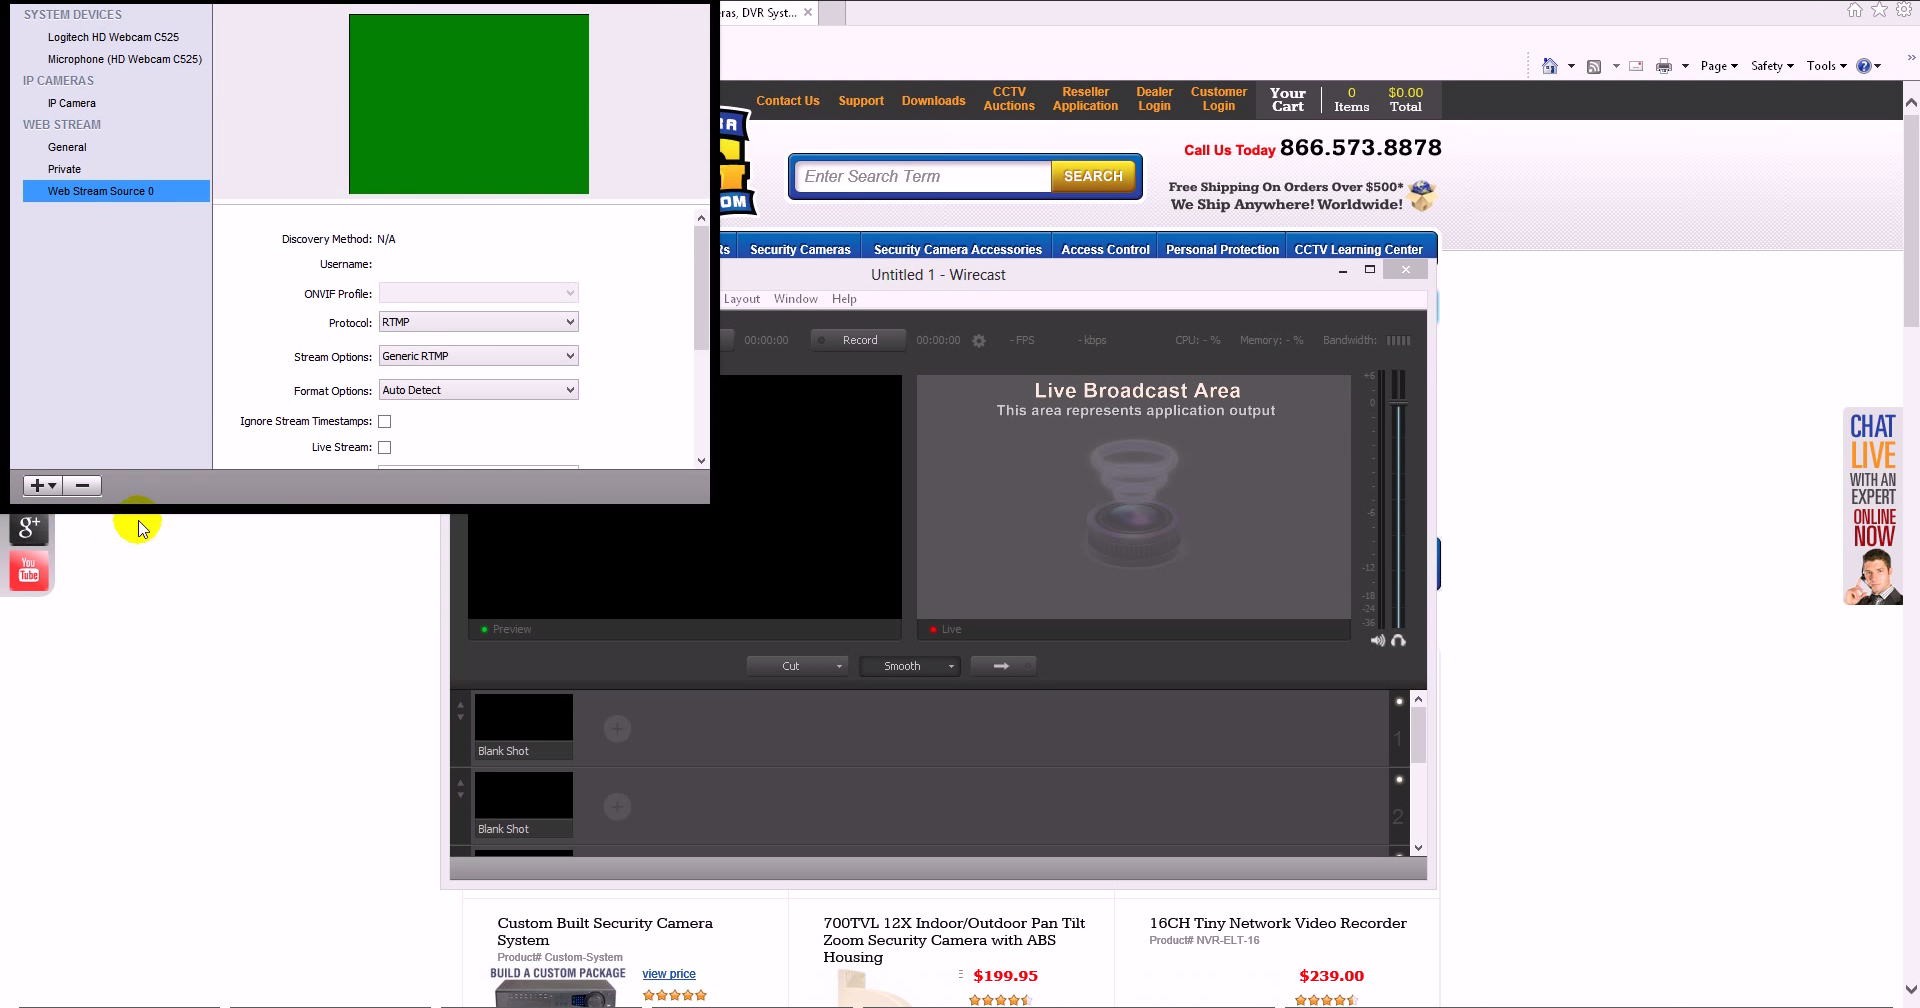
Task: Open Wirecast Layout menu
Action: [x=741, y=299]
